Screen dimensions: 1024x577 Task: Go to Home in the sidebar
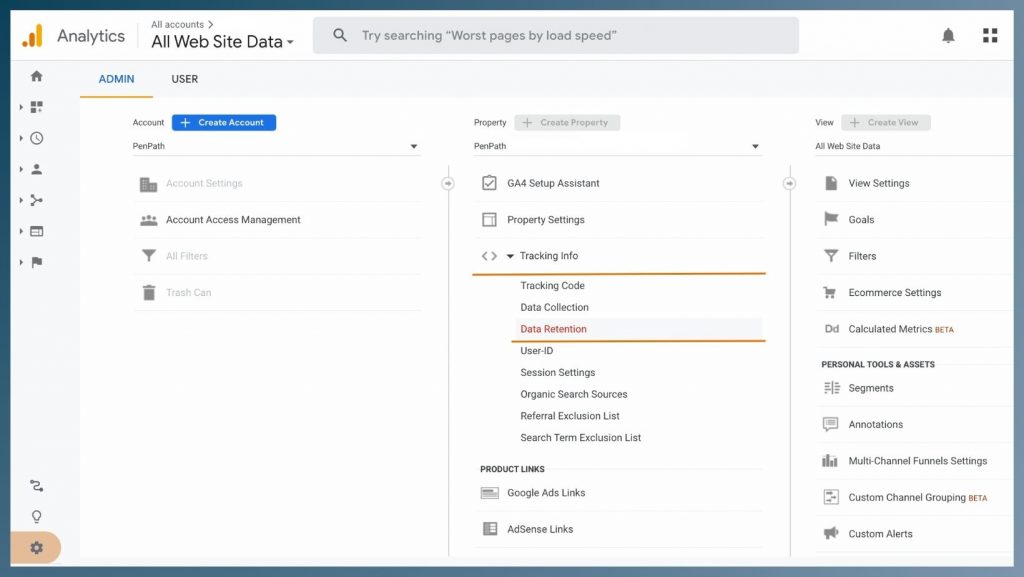pyautogui.click(x=37, y=76)
